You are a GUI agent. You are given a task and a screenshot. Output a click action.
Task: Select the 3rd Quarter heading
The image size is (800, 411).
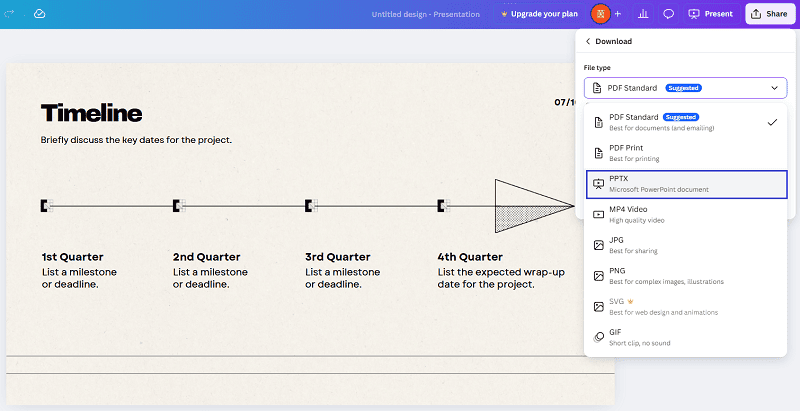point(338,257)
